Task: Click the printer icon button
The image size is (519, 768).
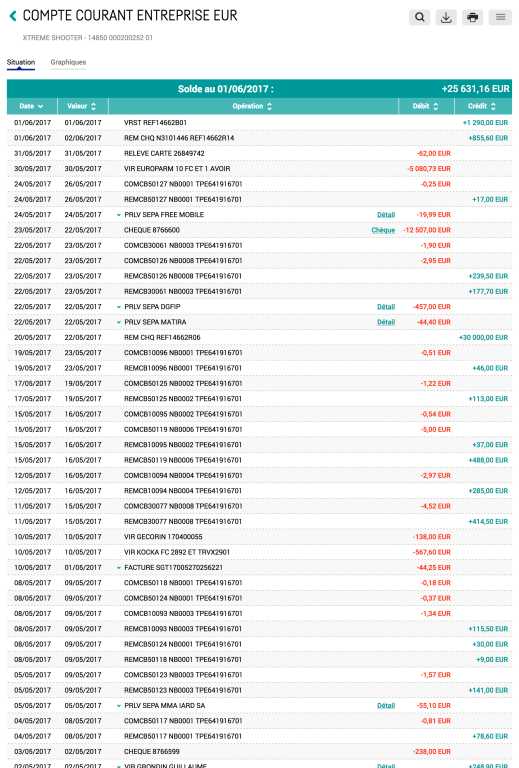Action: (x=472, y=17)
